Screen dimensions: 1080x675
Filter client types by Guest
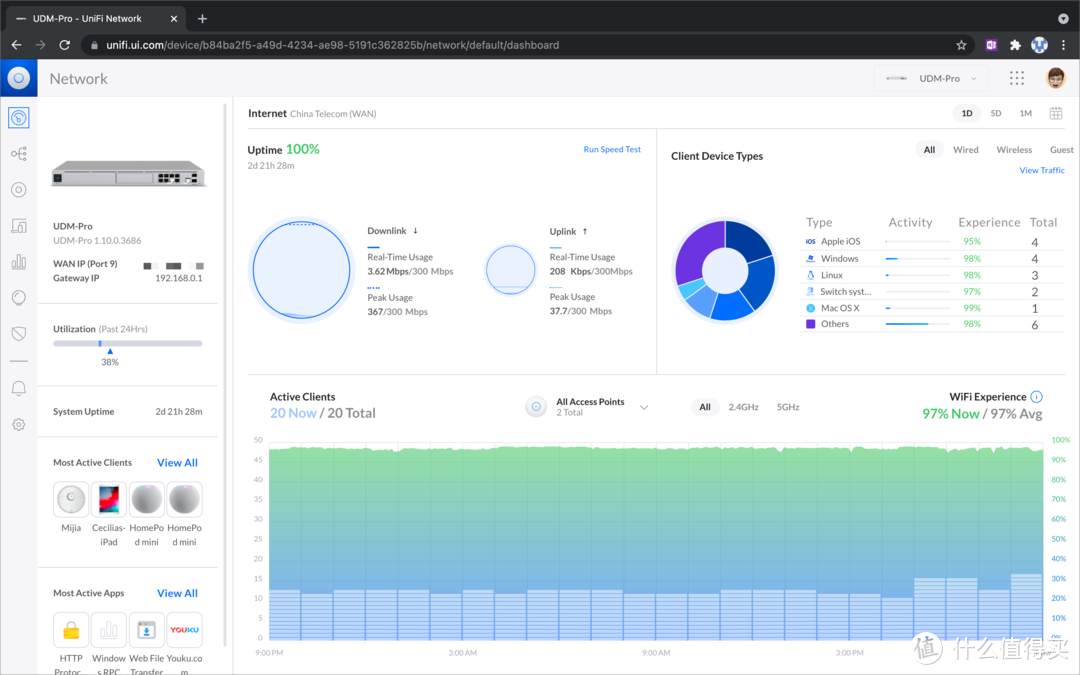click(x=1061, y=149)
